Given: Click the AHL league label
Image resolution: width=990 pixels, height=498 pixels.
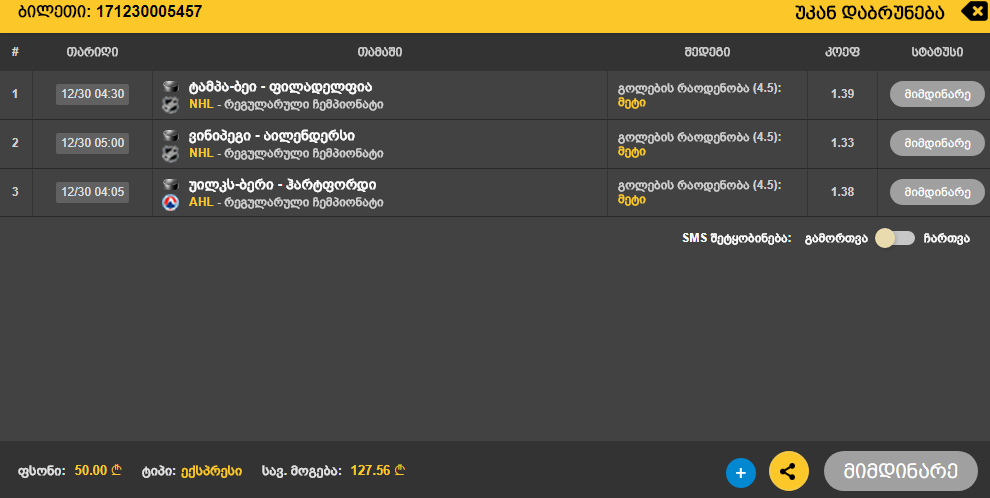Looking at the screenshot, I should (x=201, y=202).
